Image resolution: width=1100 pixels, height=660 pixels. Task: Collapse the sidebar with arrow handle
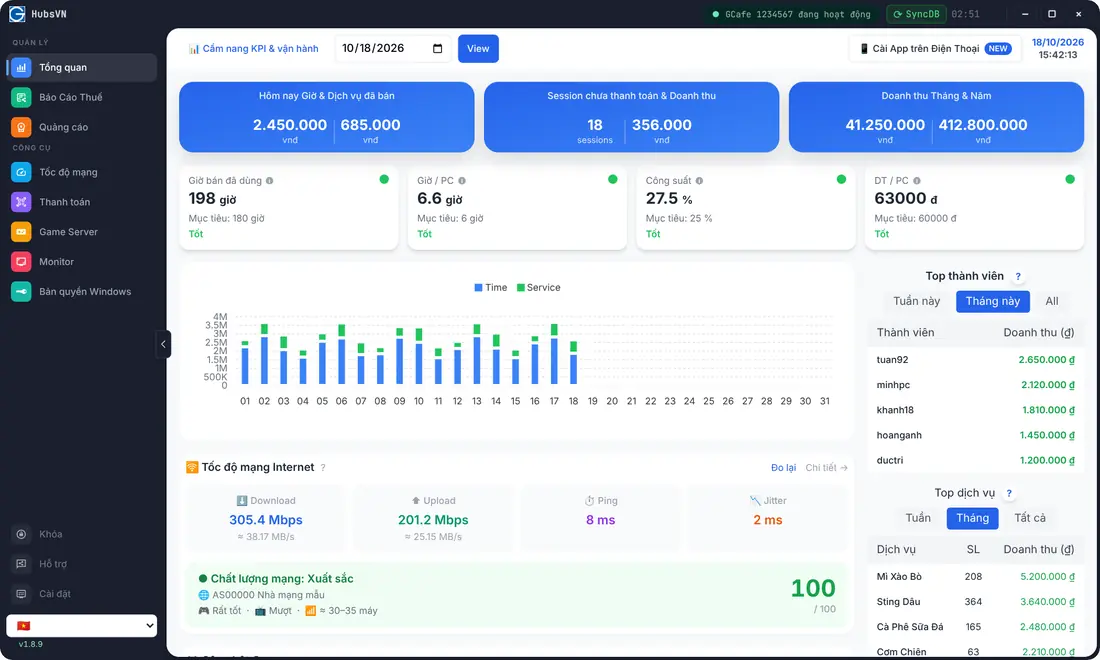click(163, 344)
